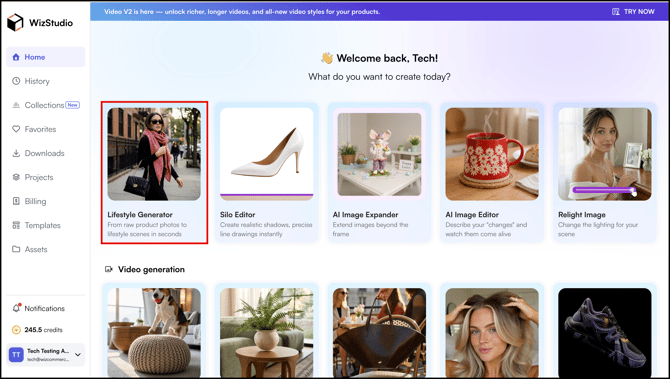
Task: Click the Relight Image woman portrait thumbnail
Action: [x=605, y=154]
